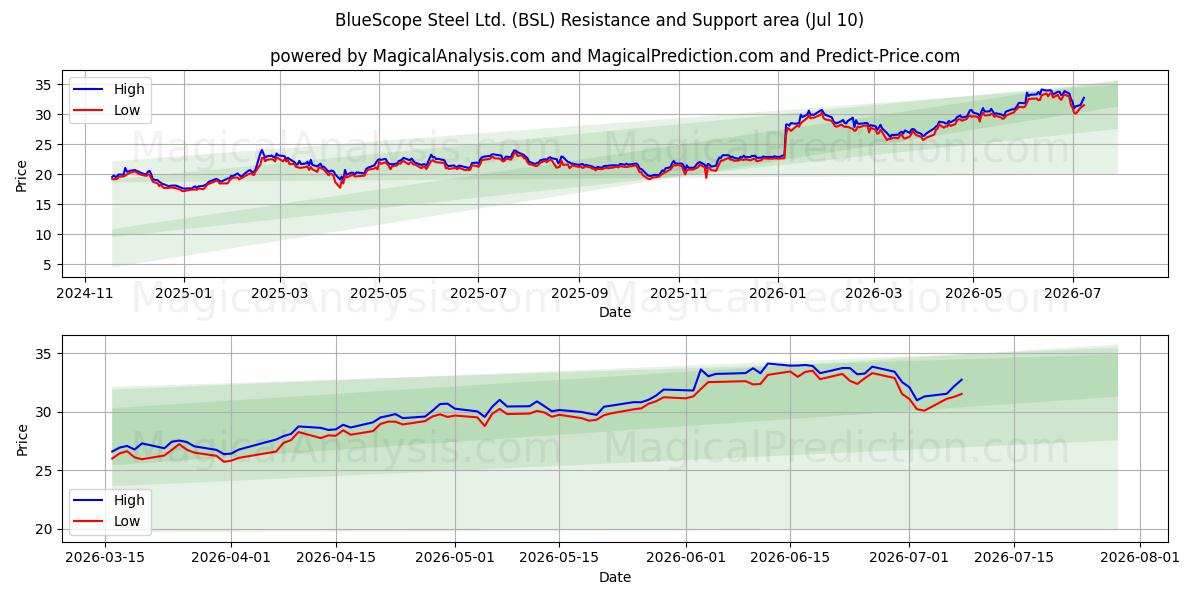Click the '2026-05' month tick label
This screenshot has width=1200, height=600.
point(973,294)
